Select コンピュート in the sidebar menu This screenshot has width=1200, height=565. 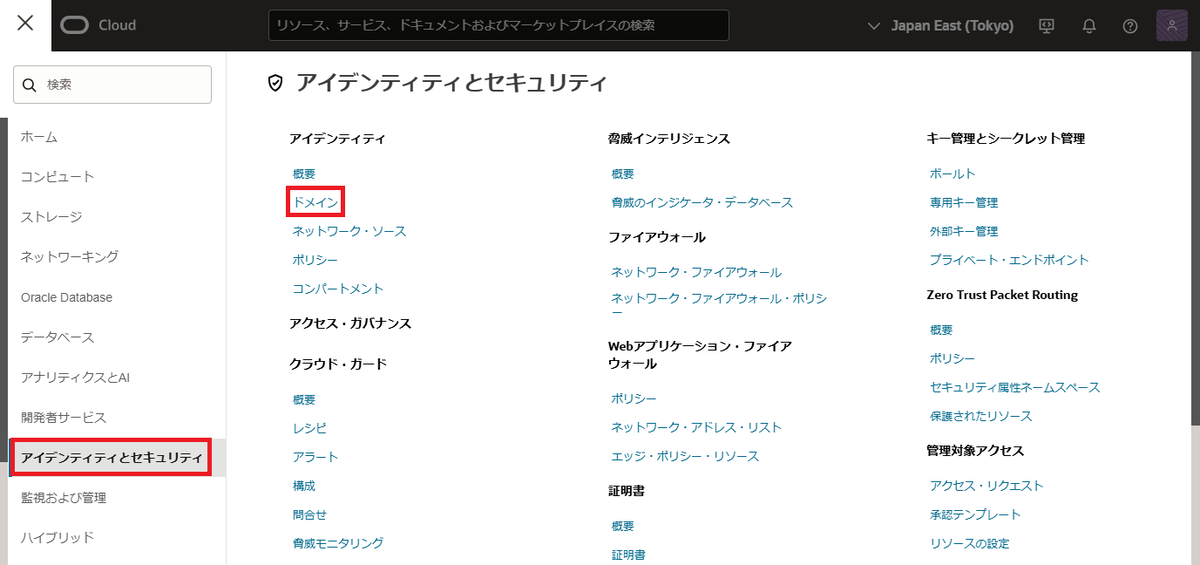click(x=57, y=177)
